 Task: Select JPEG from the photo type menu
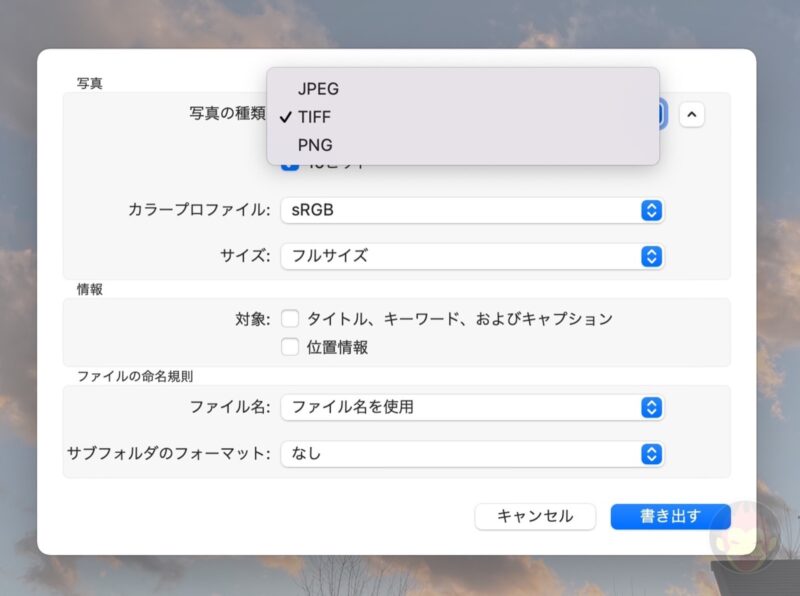[318, 89]
